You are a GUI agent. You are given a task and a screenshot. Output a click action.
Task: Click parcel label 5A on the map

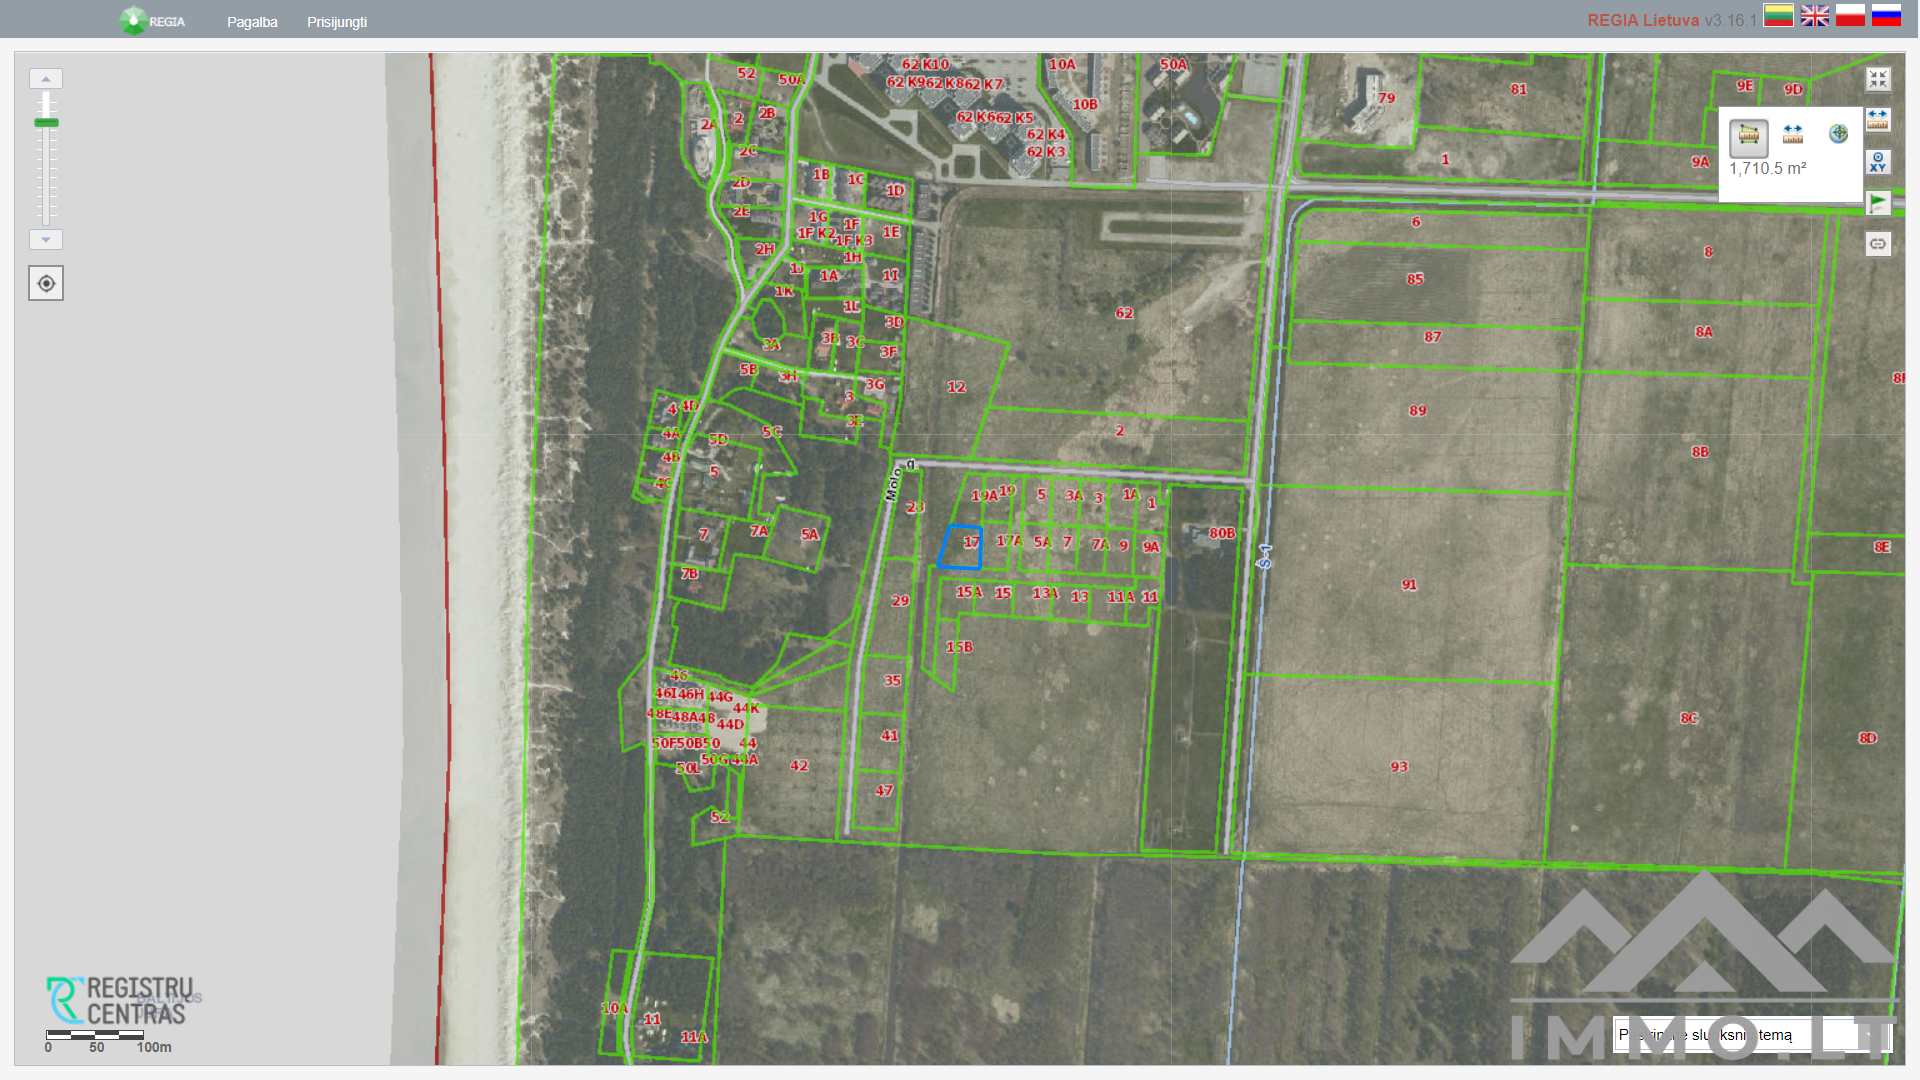tap(810, 535)
